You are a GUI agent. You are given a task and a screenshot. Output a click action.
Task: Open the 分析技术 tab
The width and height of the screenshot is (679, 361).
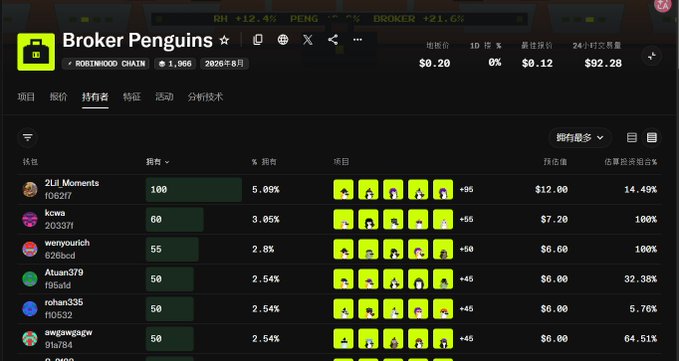click(x=205, y=97)
